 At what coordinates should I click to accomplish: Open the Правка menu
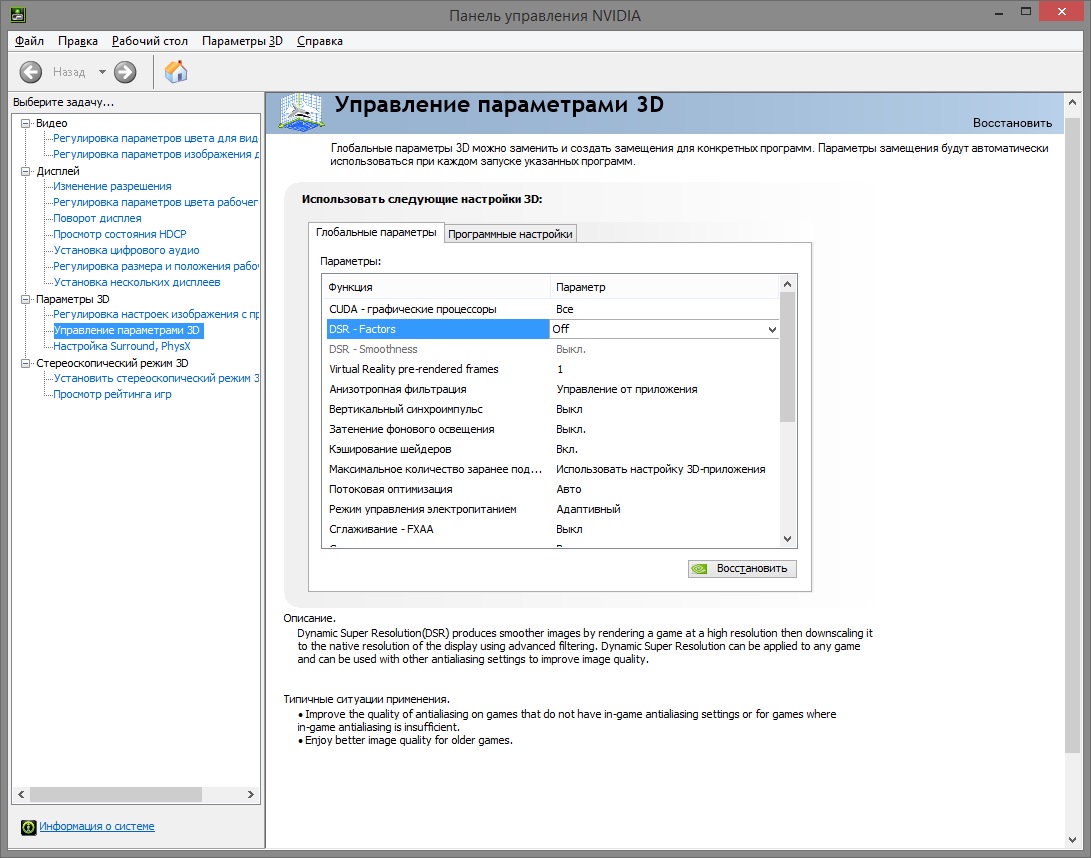click(78, 41)
